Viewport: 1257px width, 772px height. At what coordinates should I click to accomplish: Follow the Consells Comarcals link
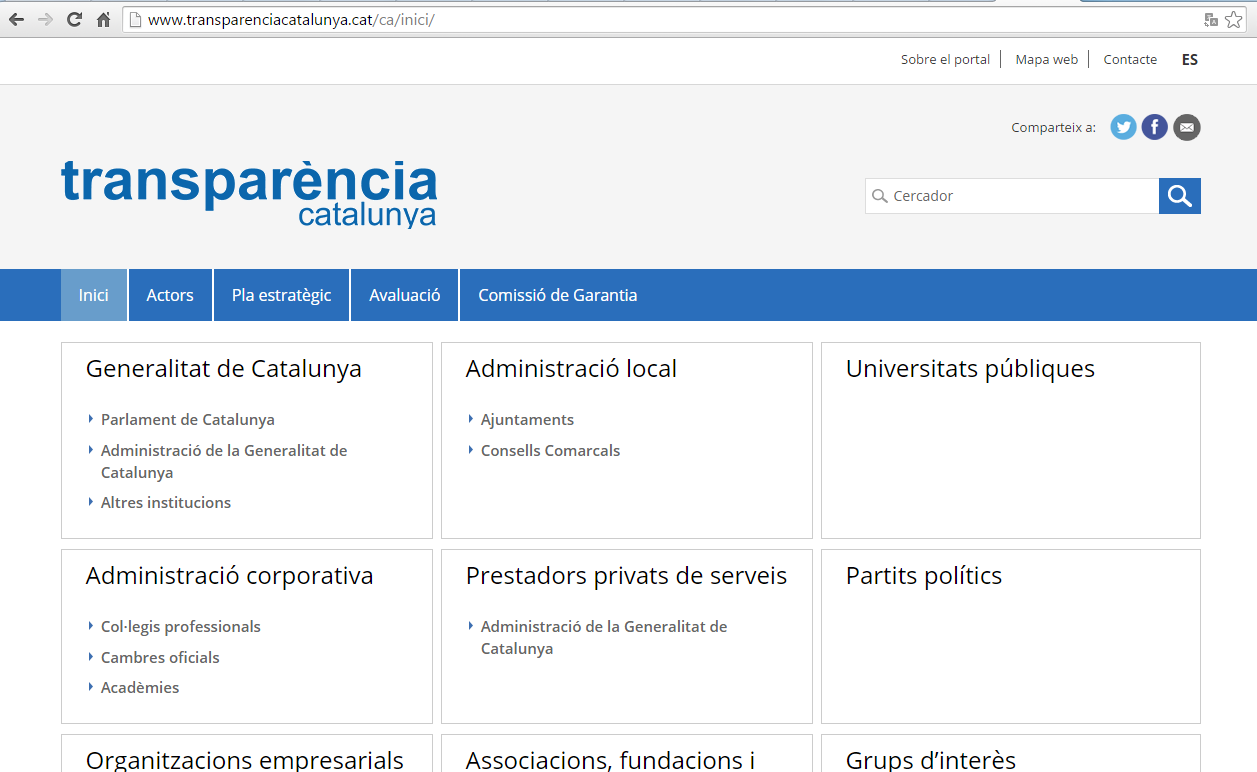click(550, 451)
